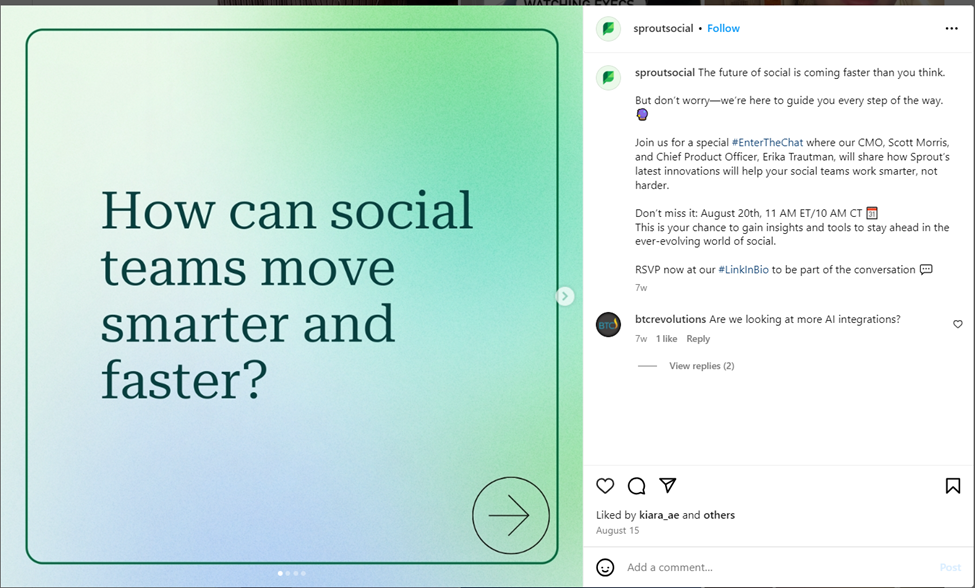Like the post with the heart icon
This screenshot has height=588, width=975.
[605, 485]
